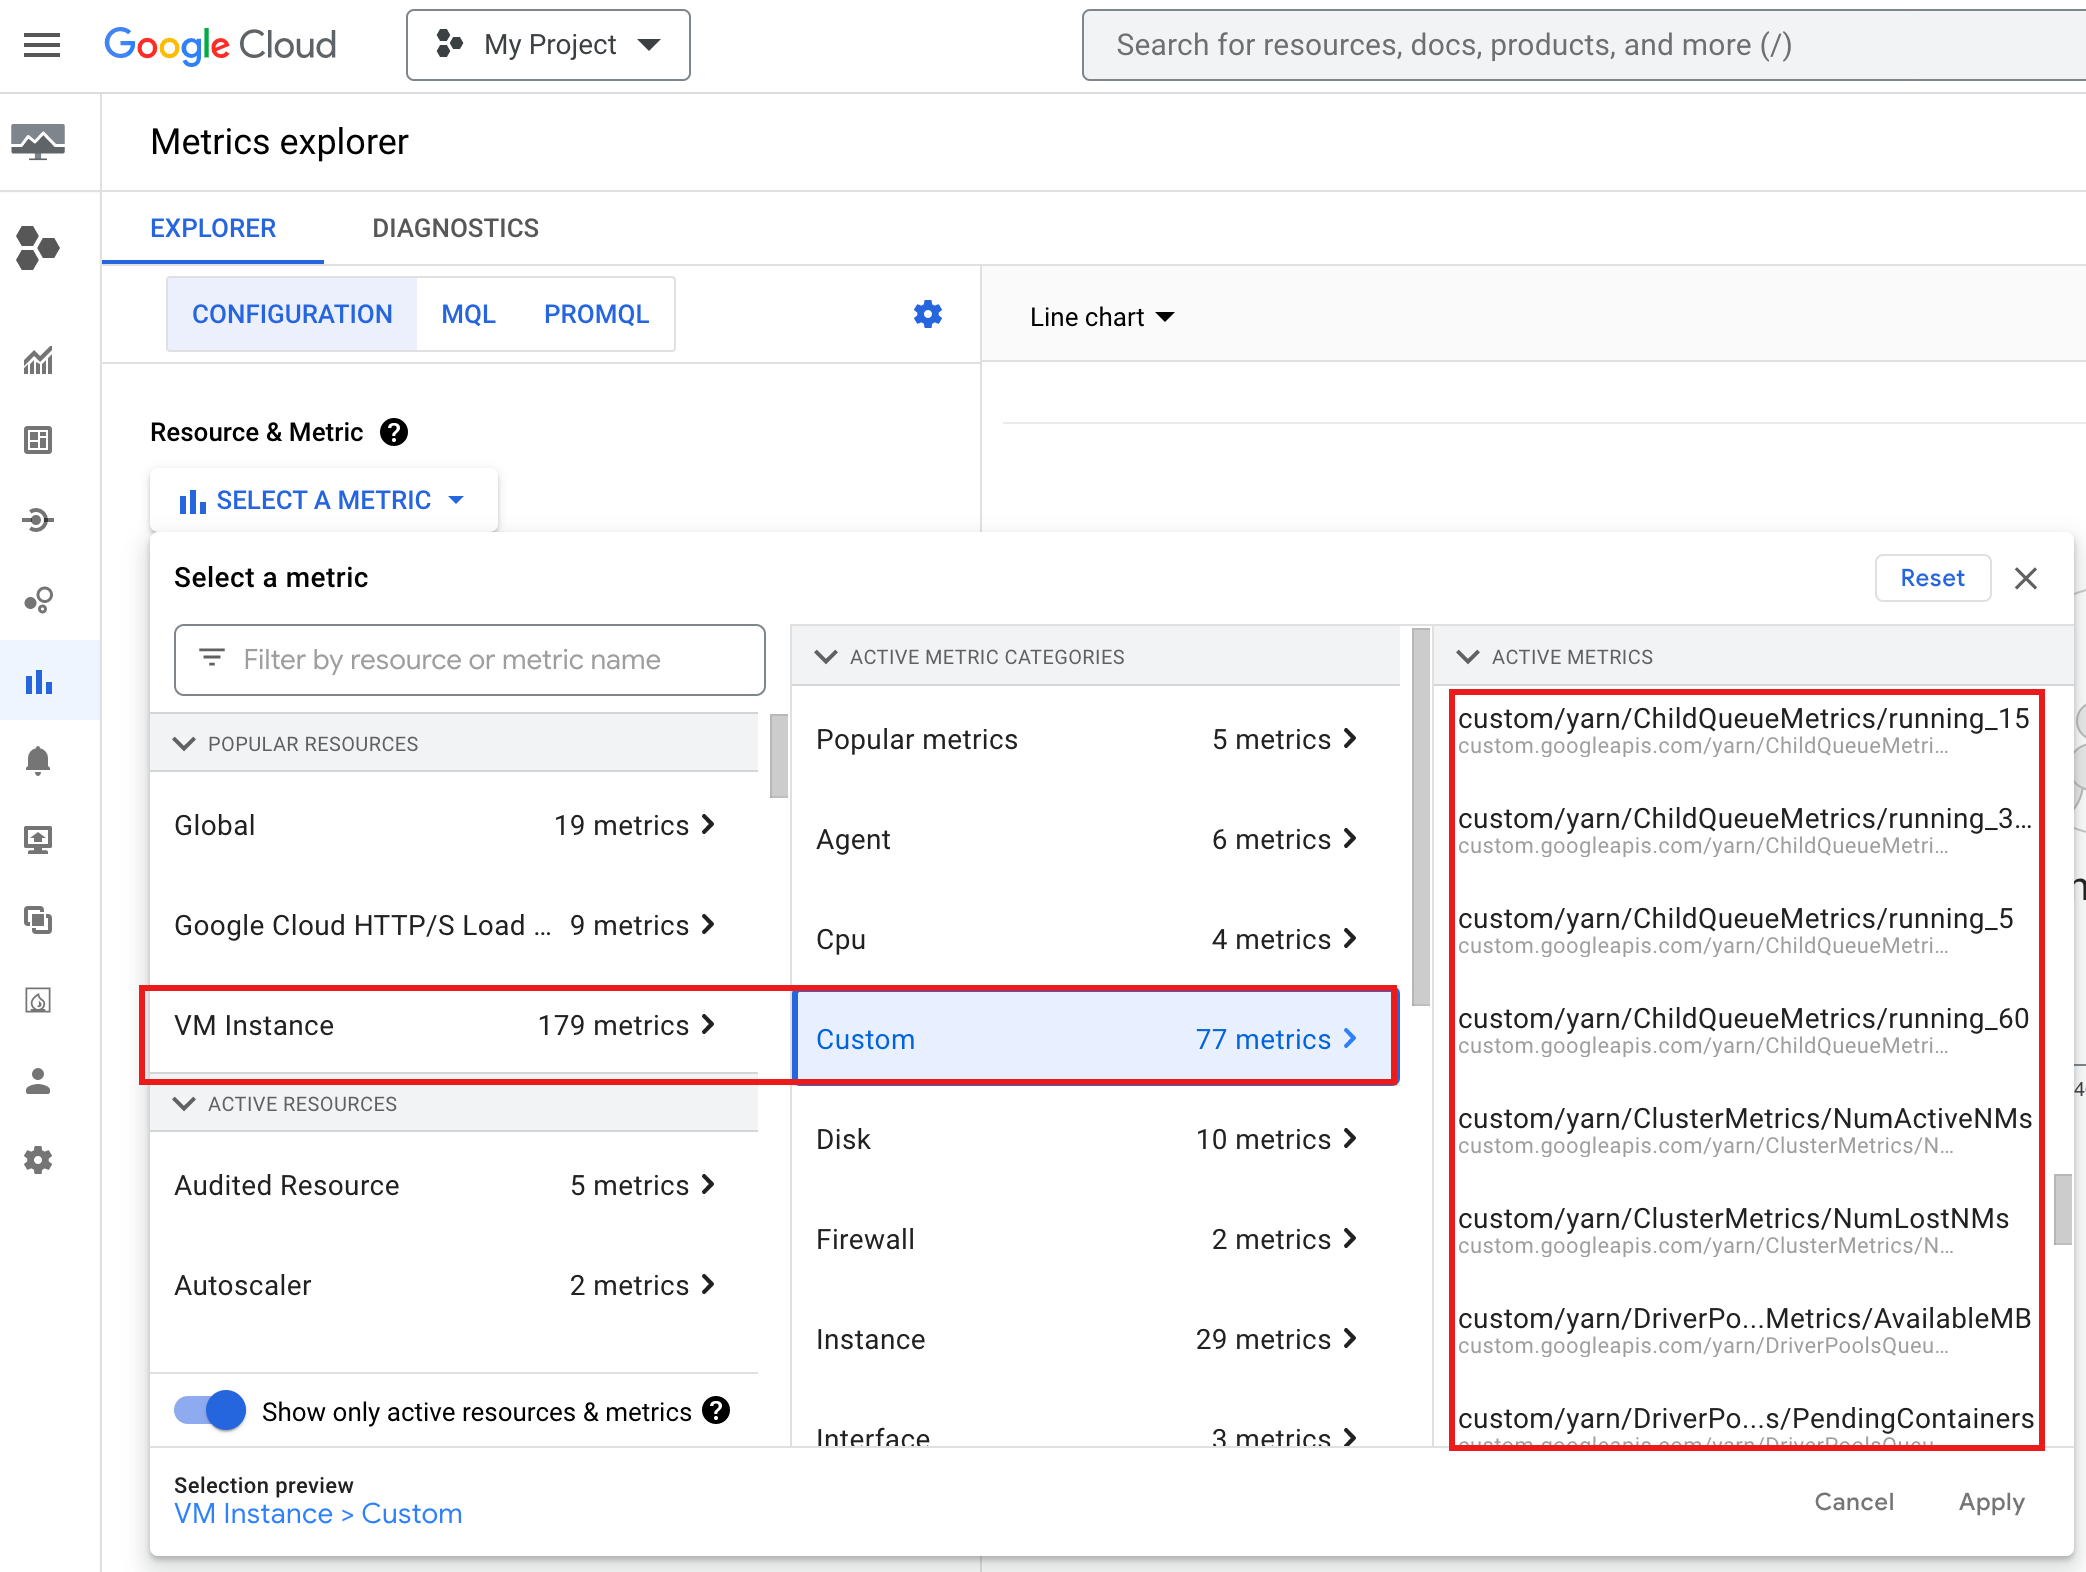Click the metric categories scrollbar

coord(1420,815)
